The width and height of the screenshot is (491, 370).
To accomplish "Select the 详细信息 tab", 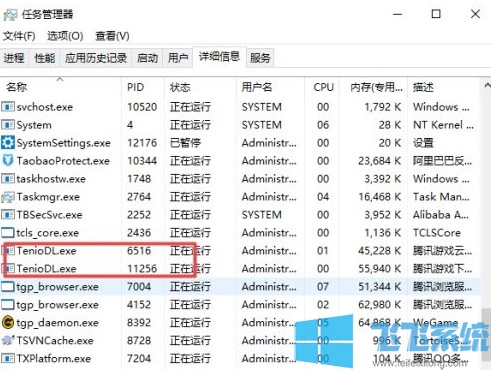I will point(219,57).
